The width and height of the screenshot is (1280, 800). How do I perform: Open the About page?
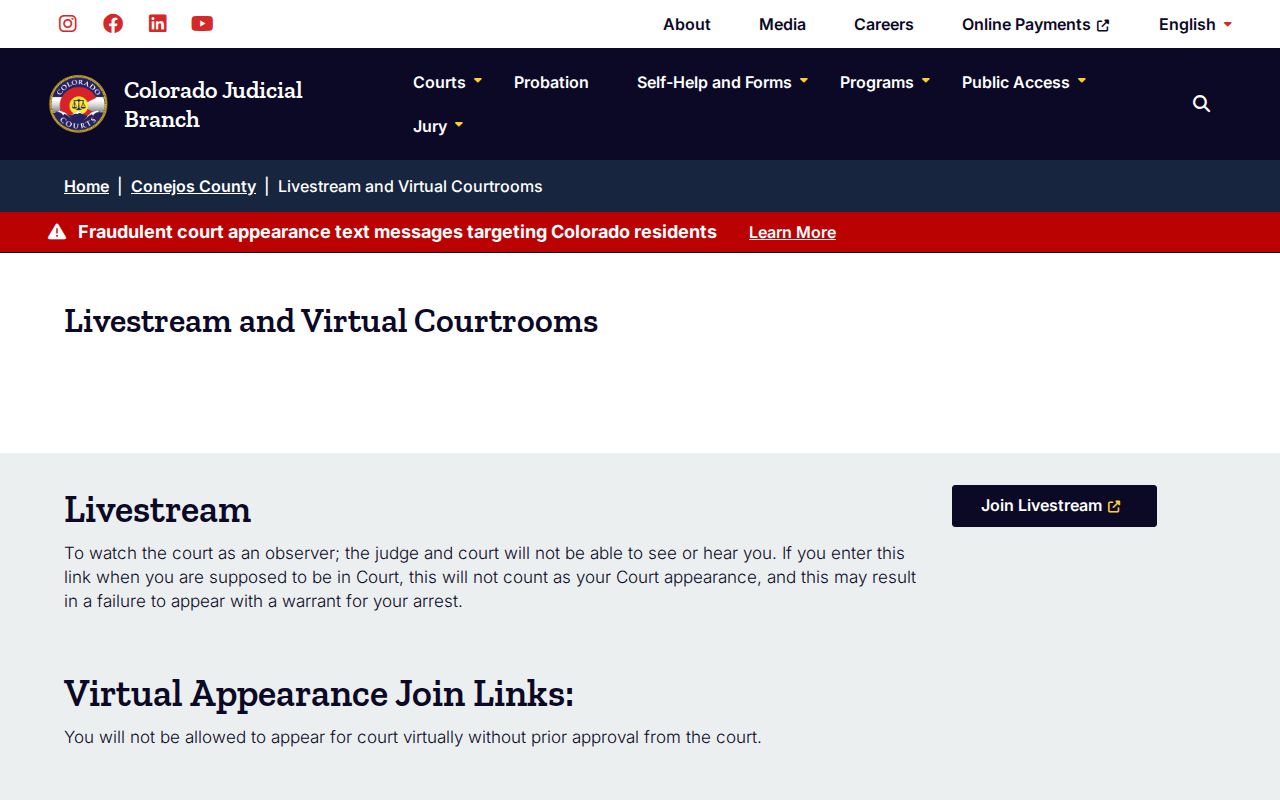tap(687, 24)
